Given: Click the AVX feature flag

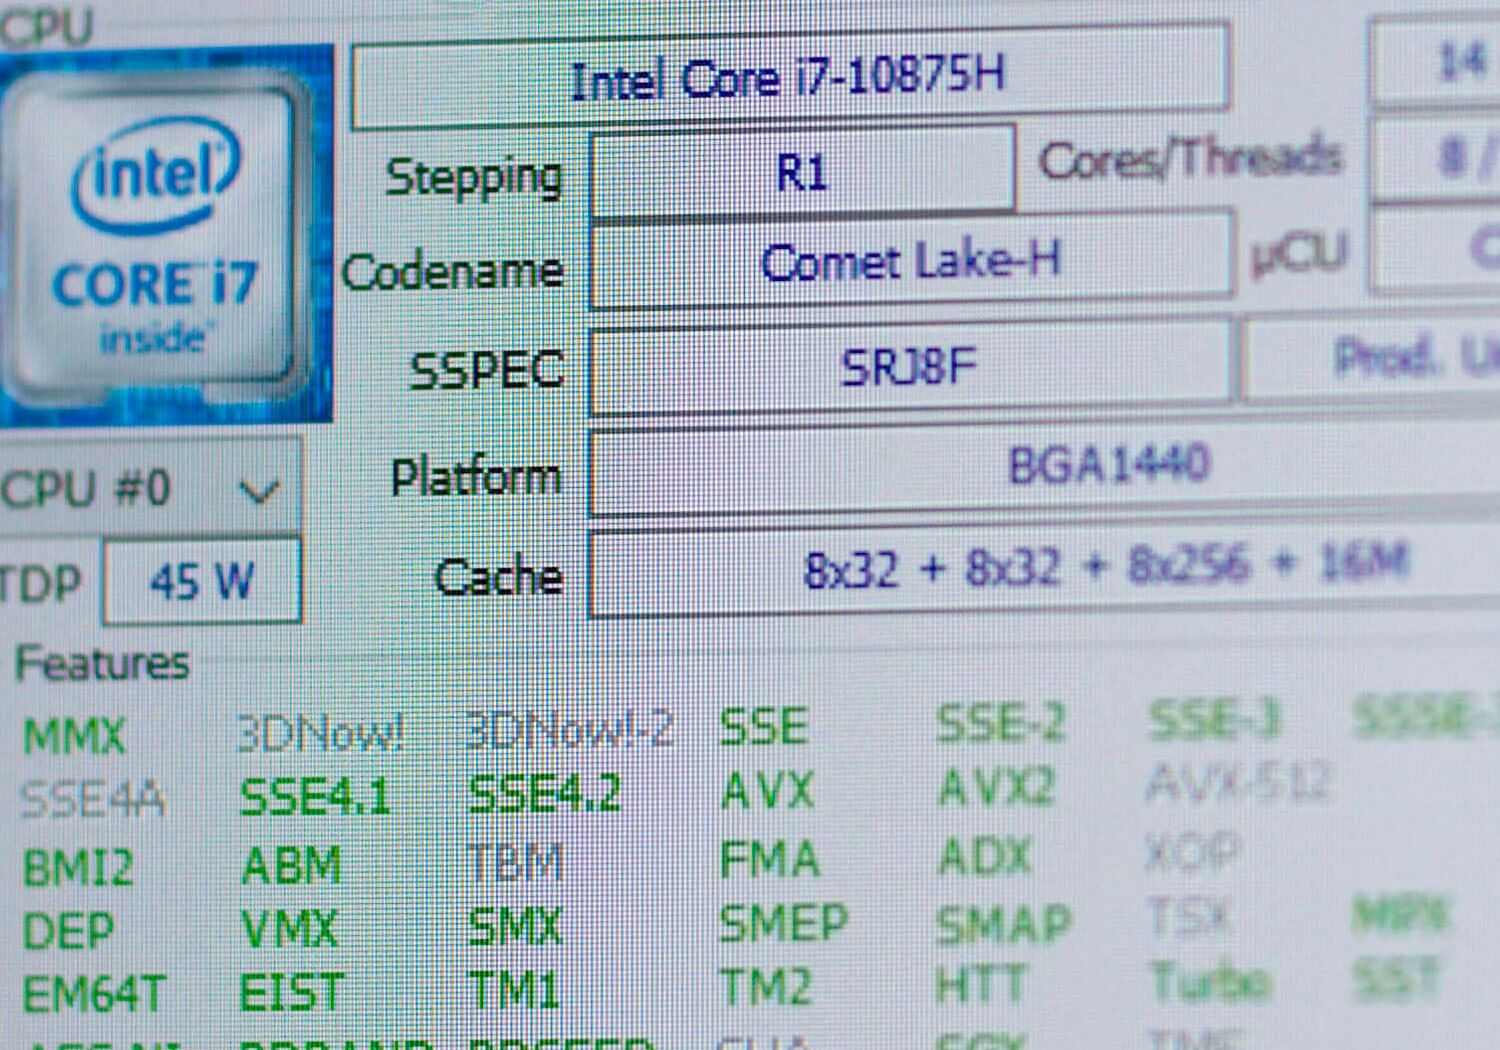Looking at the screenshot, I should pyautogui.click(x=767, y=791).
